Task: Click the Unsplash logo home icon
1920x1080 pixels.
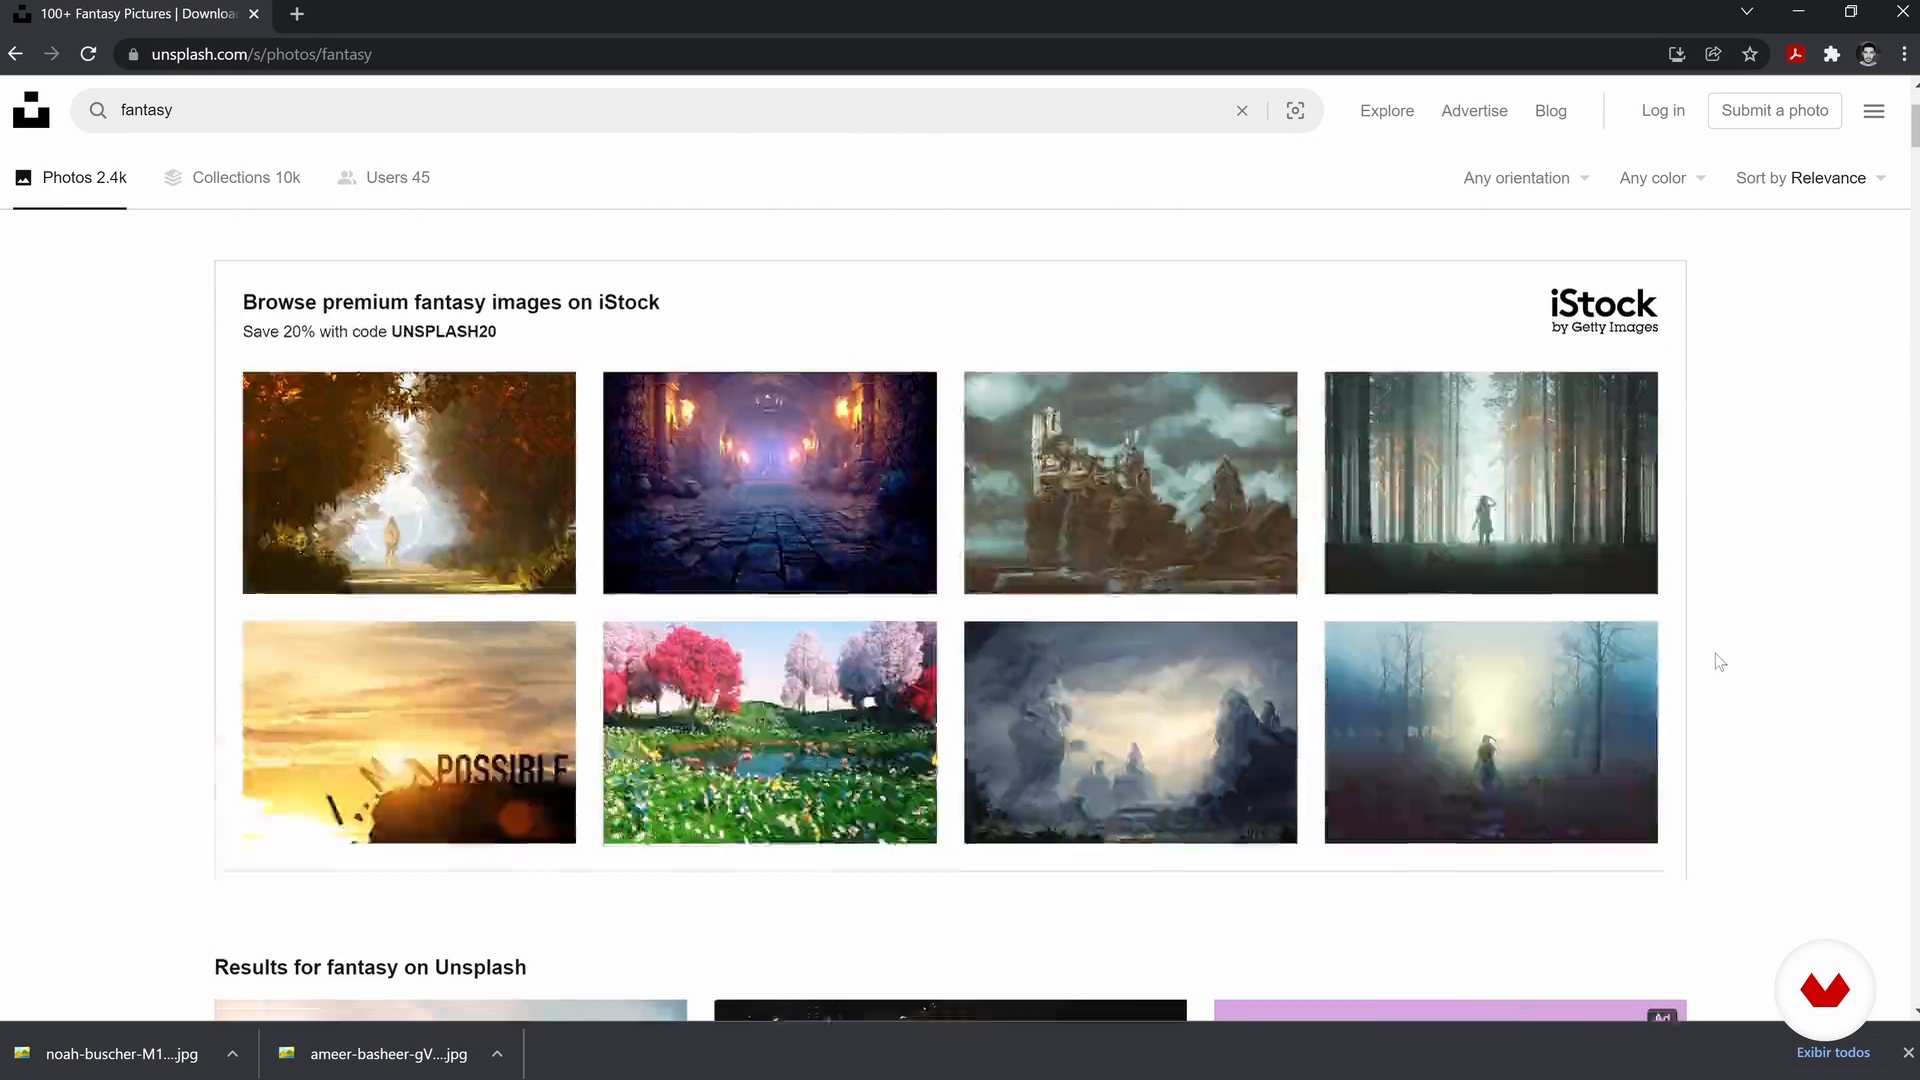Action: point(31,110)
